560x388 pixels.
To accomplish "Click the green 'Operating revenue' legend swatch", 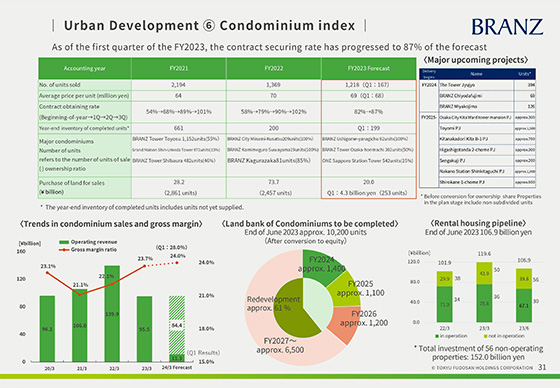I will click(64, 242).
